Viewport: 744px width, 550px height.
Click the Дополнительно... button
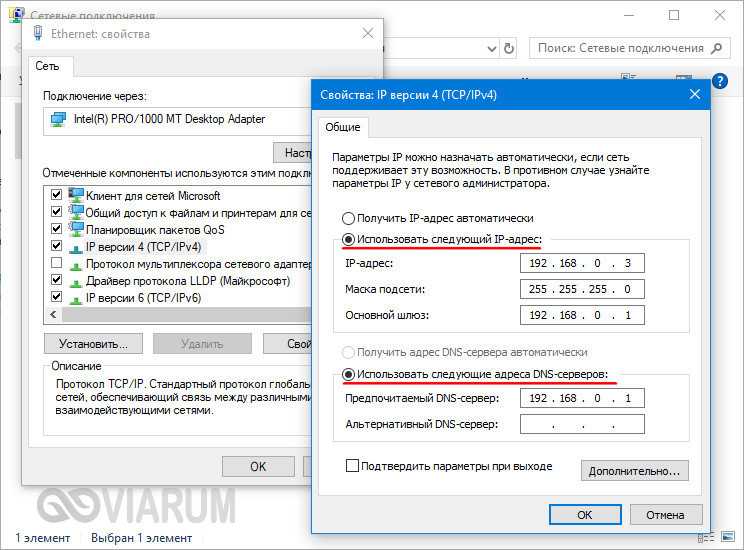(x=634, y=471)
